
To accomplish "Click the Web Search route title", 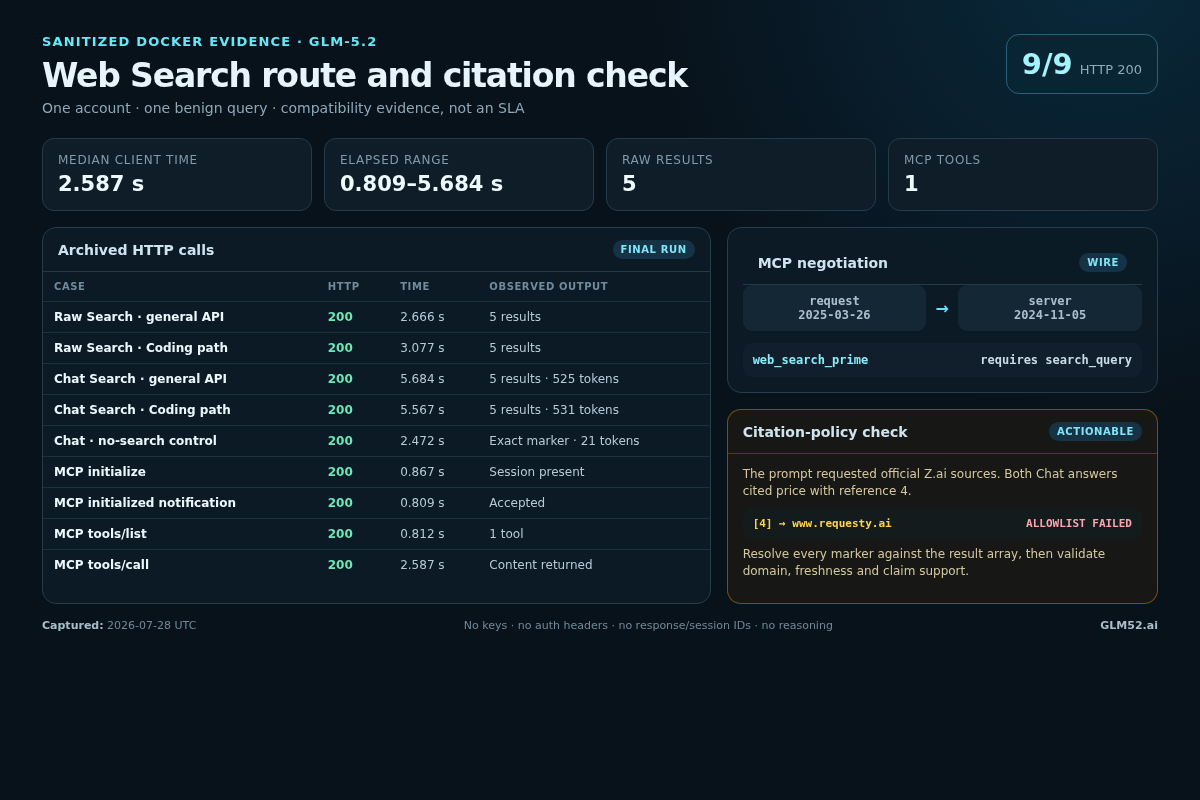I will 364,75.
